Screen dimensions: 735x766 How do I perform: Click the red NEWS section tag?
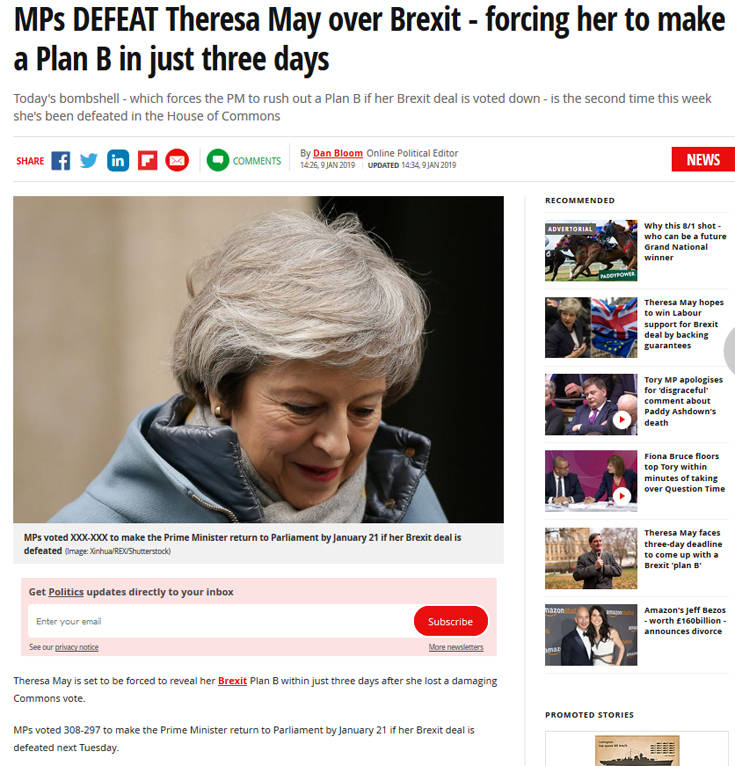[703, 159]
